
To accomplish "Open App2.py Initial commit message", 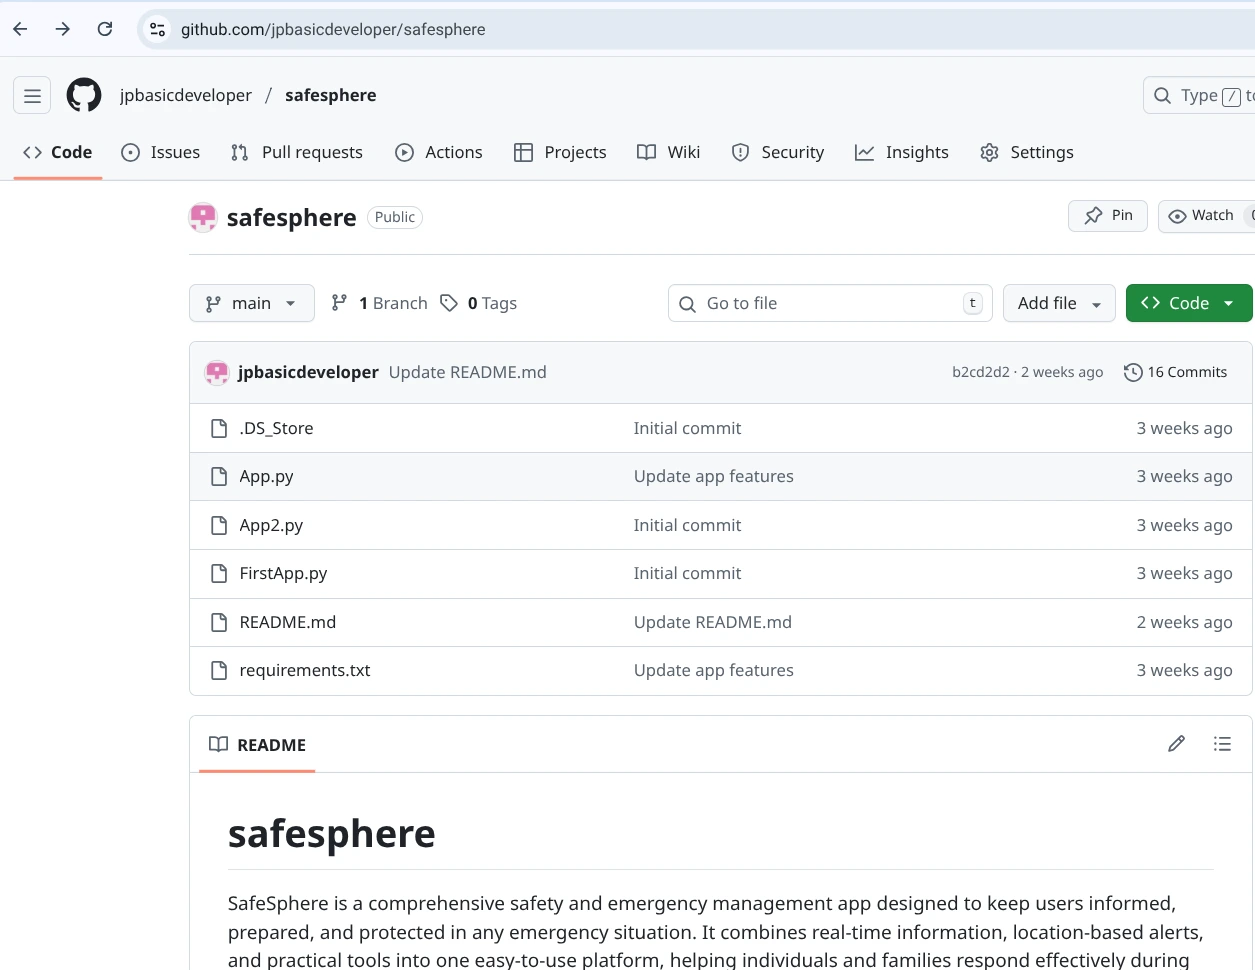I will click(688, 525).
